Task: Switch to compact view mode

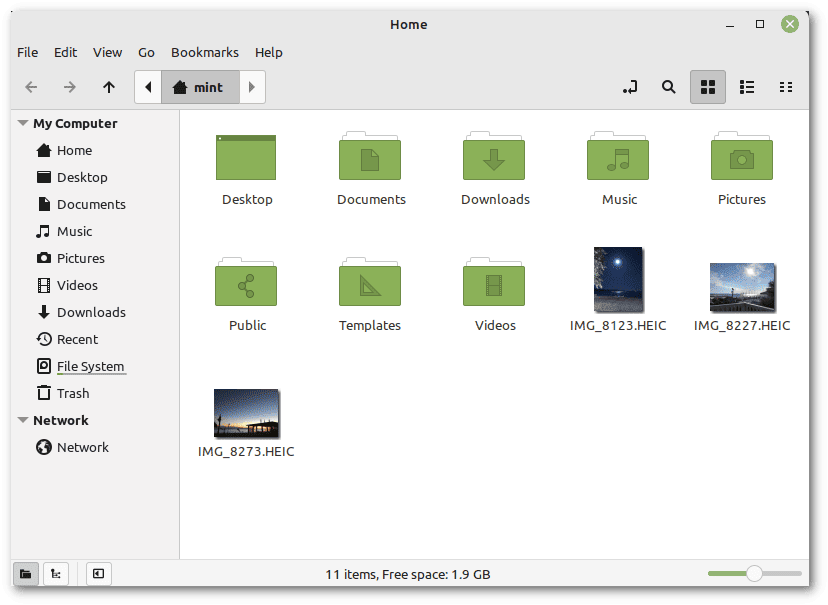Action: point(786,87)
